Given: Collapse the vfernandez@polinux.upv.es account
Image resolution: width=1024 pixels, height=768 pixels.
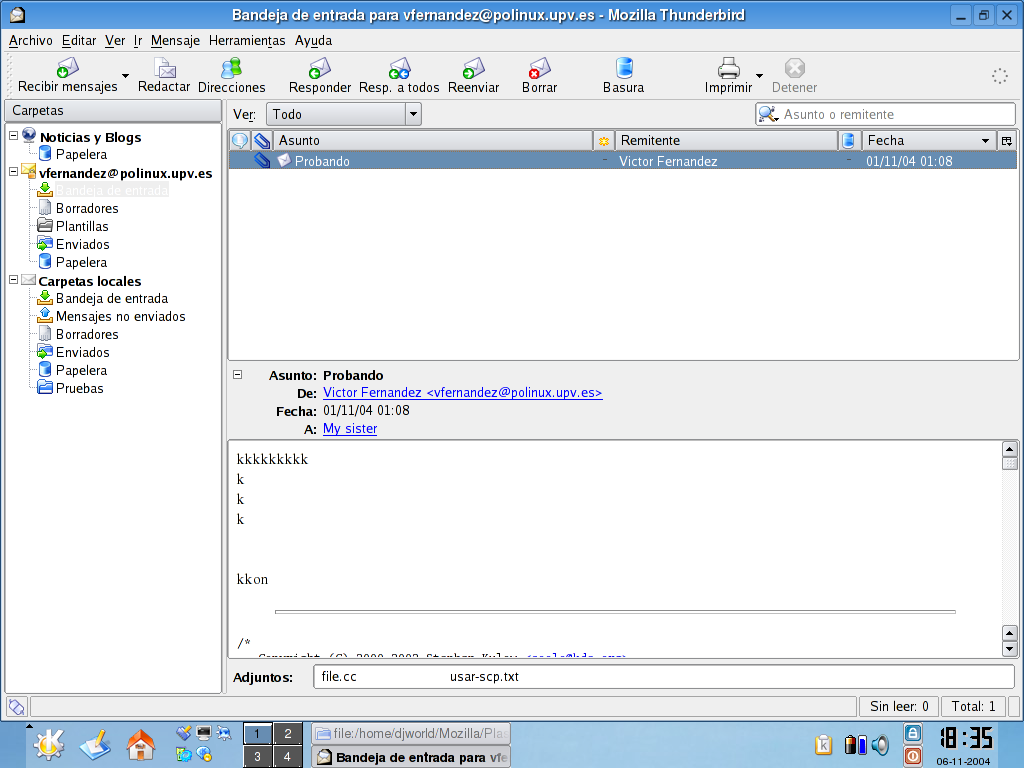Looking at the screenshot, I should [13, 172].
